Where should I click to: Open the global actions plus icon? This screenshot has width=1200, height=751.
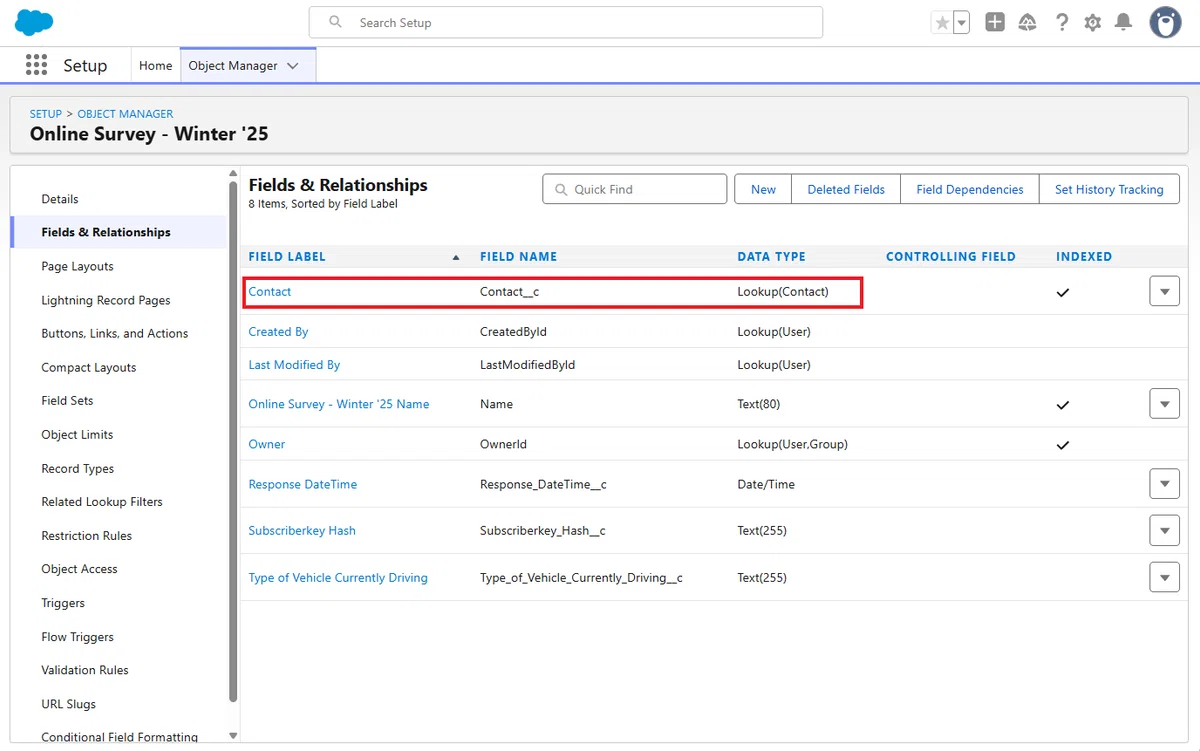(x=995, y=22)
